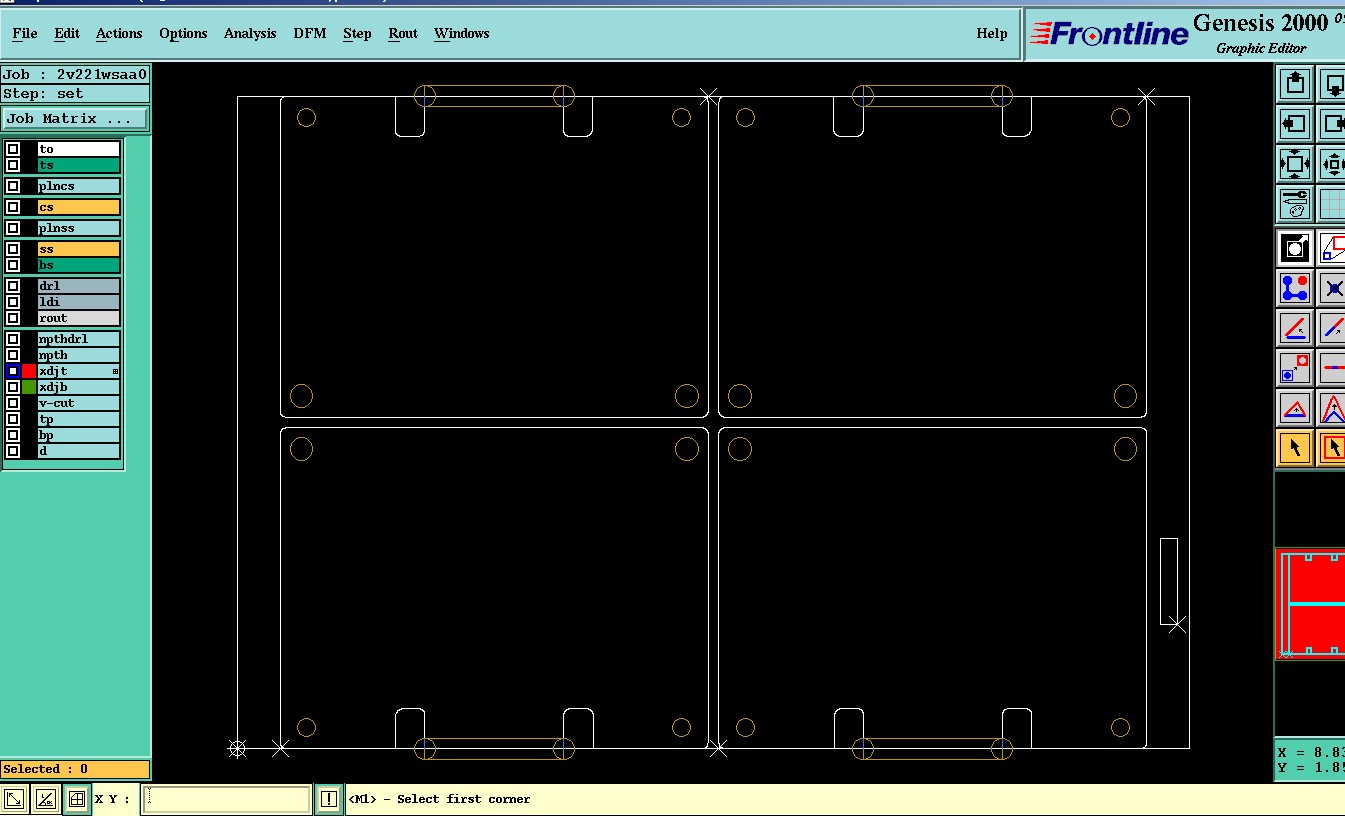Select the 'bs' layer name
The image size is (1345, 816).
pos(79,265)
